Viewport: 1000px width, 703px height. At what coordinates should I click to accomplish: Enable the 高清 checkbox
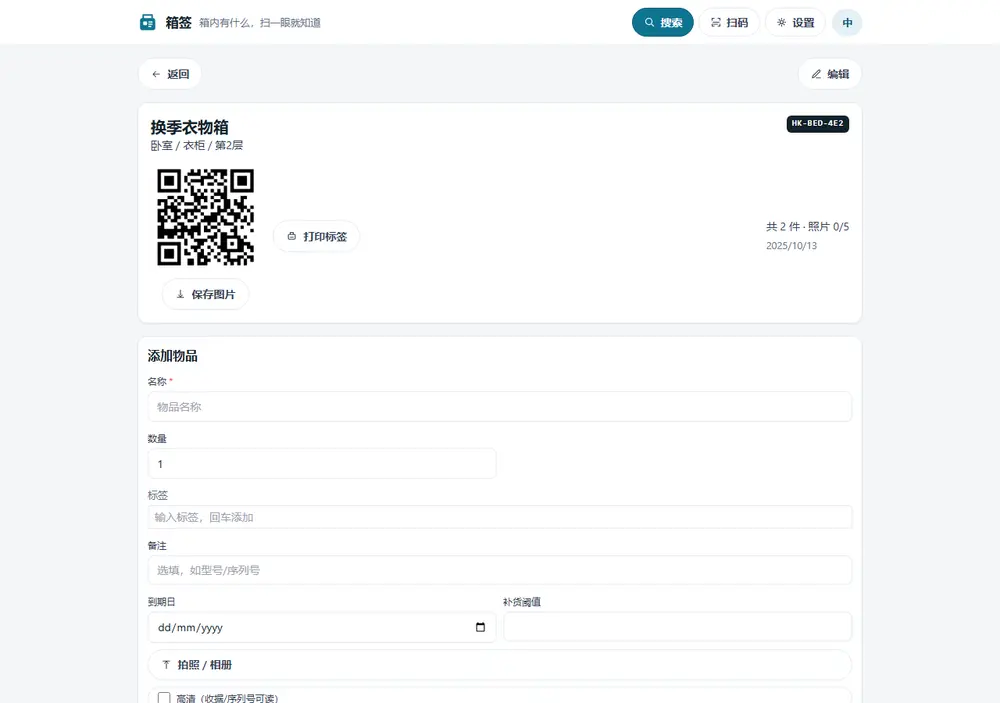(164, 699)
